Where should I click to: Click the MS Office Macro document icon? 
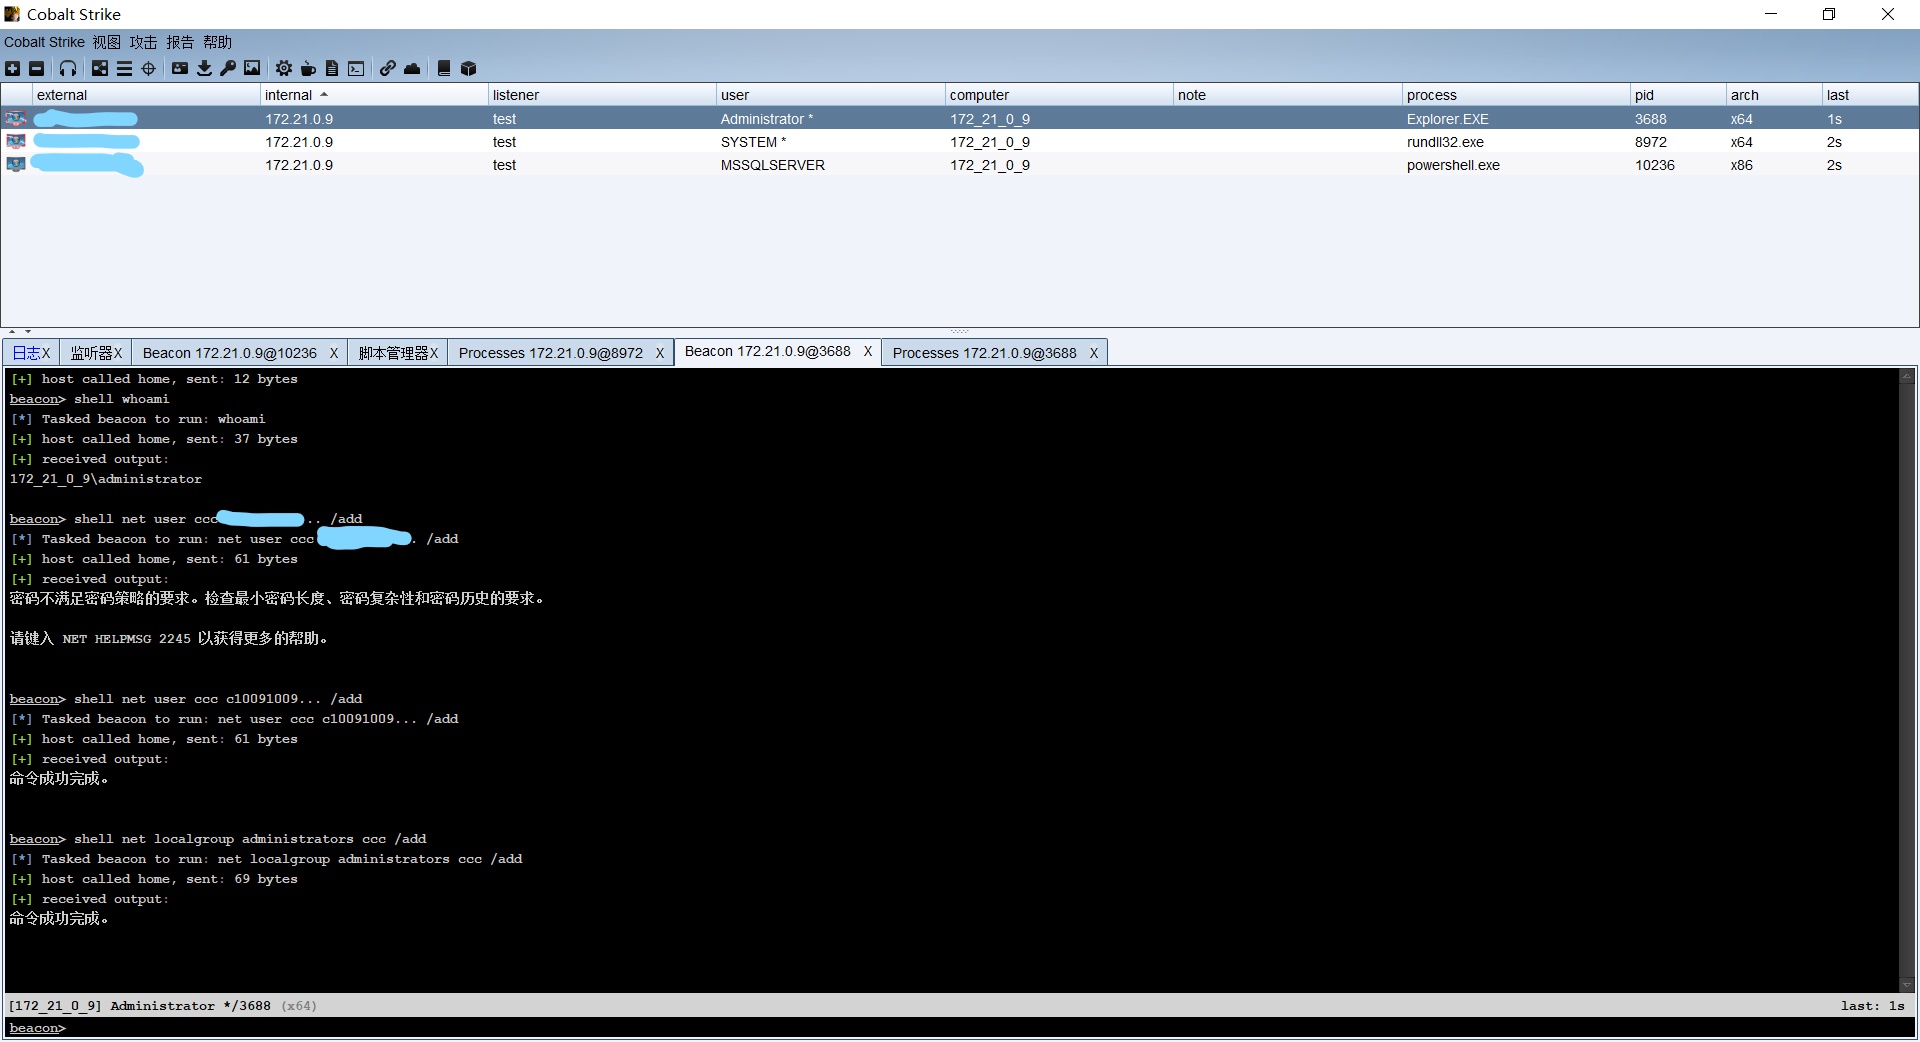point(332,68)
